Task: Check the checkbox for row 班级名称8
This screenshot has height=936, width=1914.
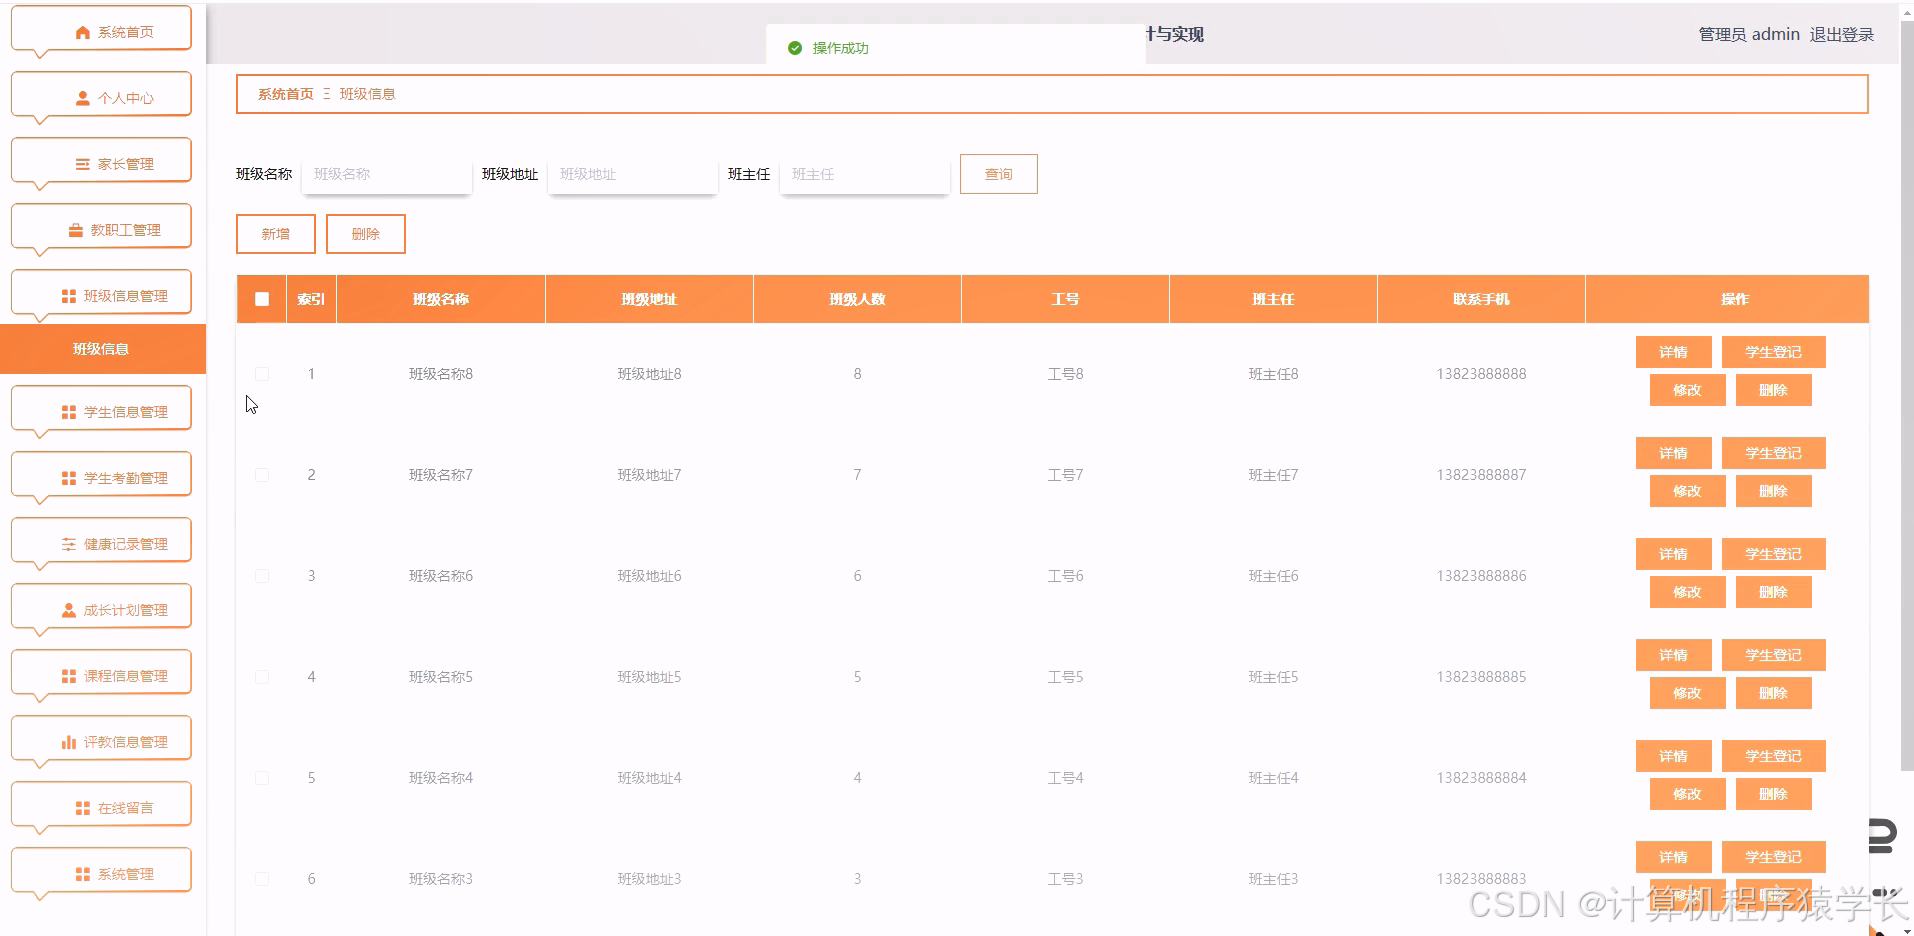Action: pyautogui.click(x=262, y=374)
